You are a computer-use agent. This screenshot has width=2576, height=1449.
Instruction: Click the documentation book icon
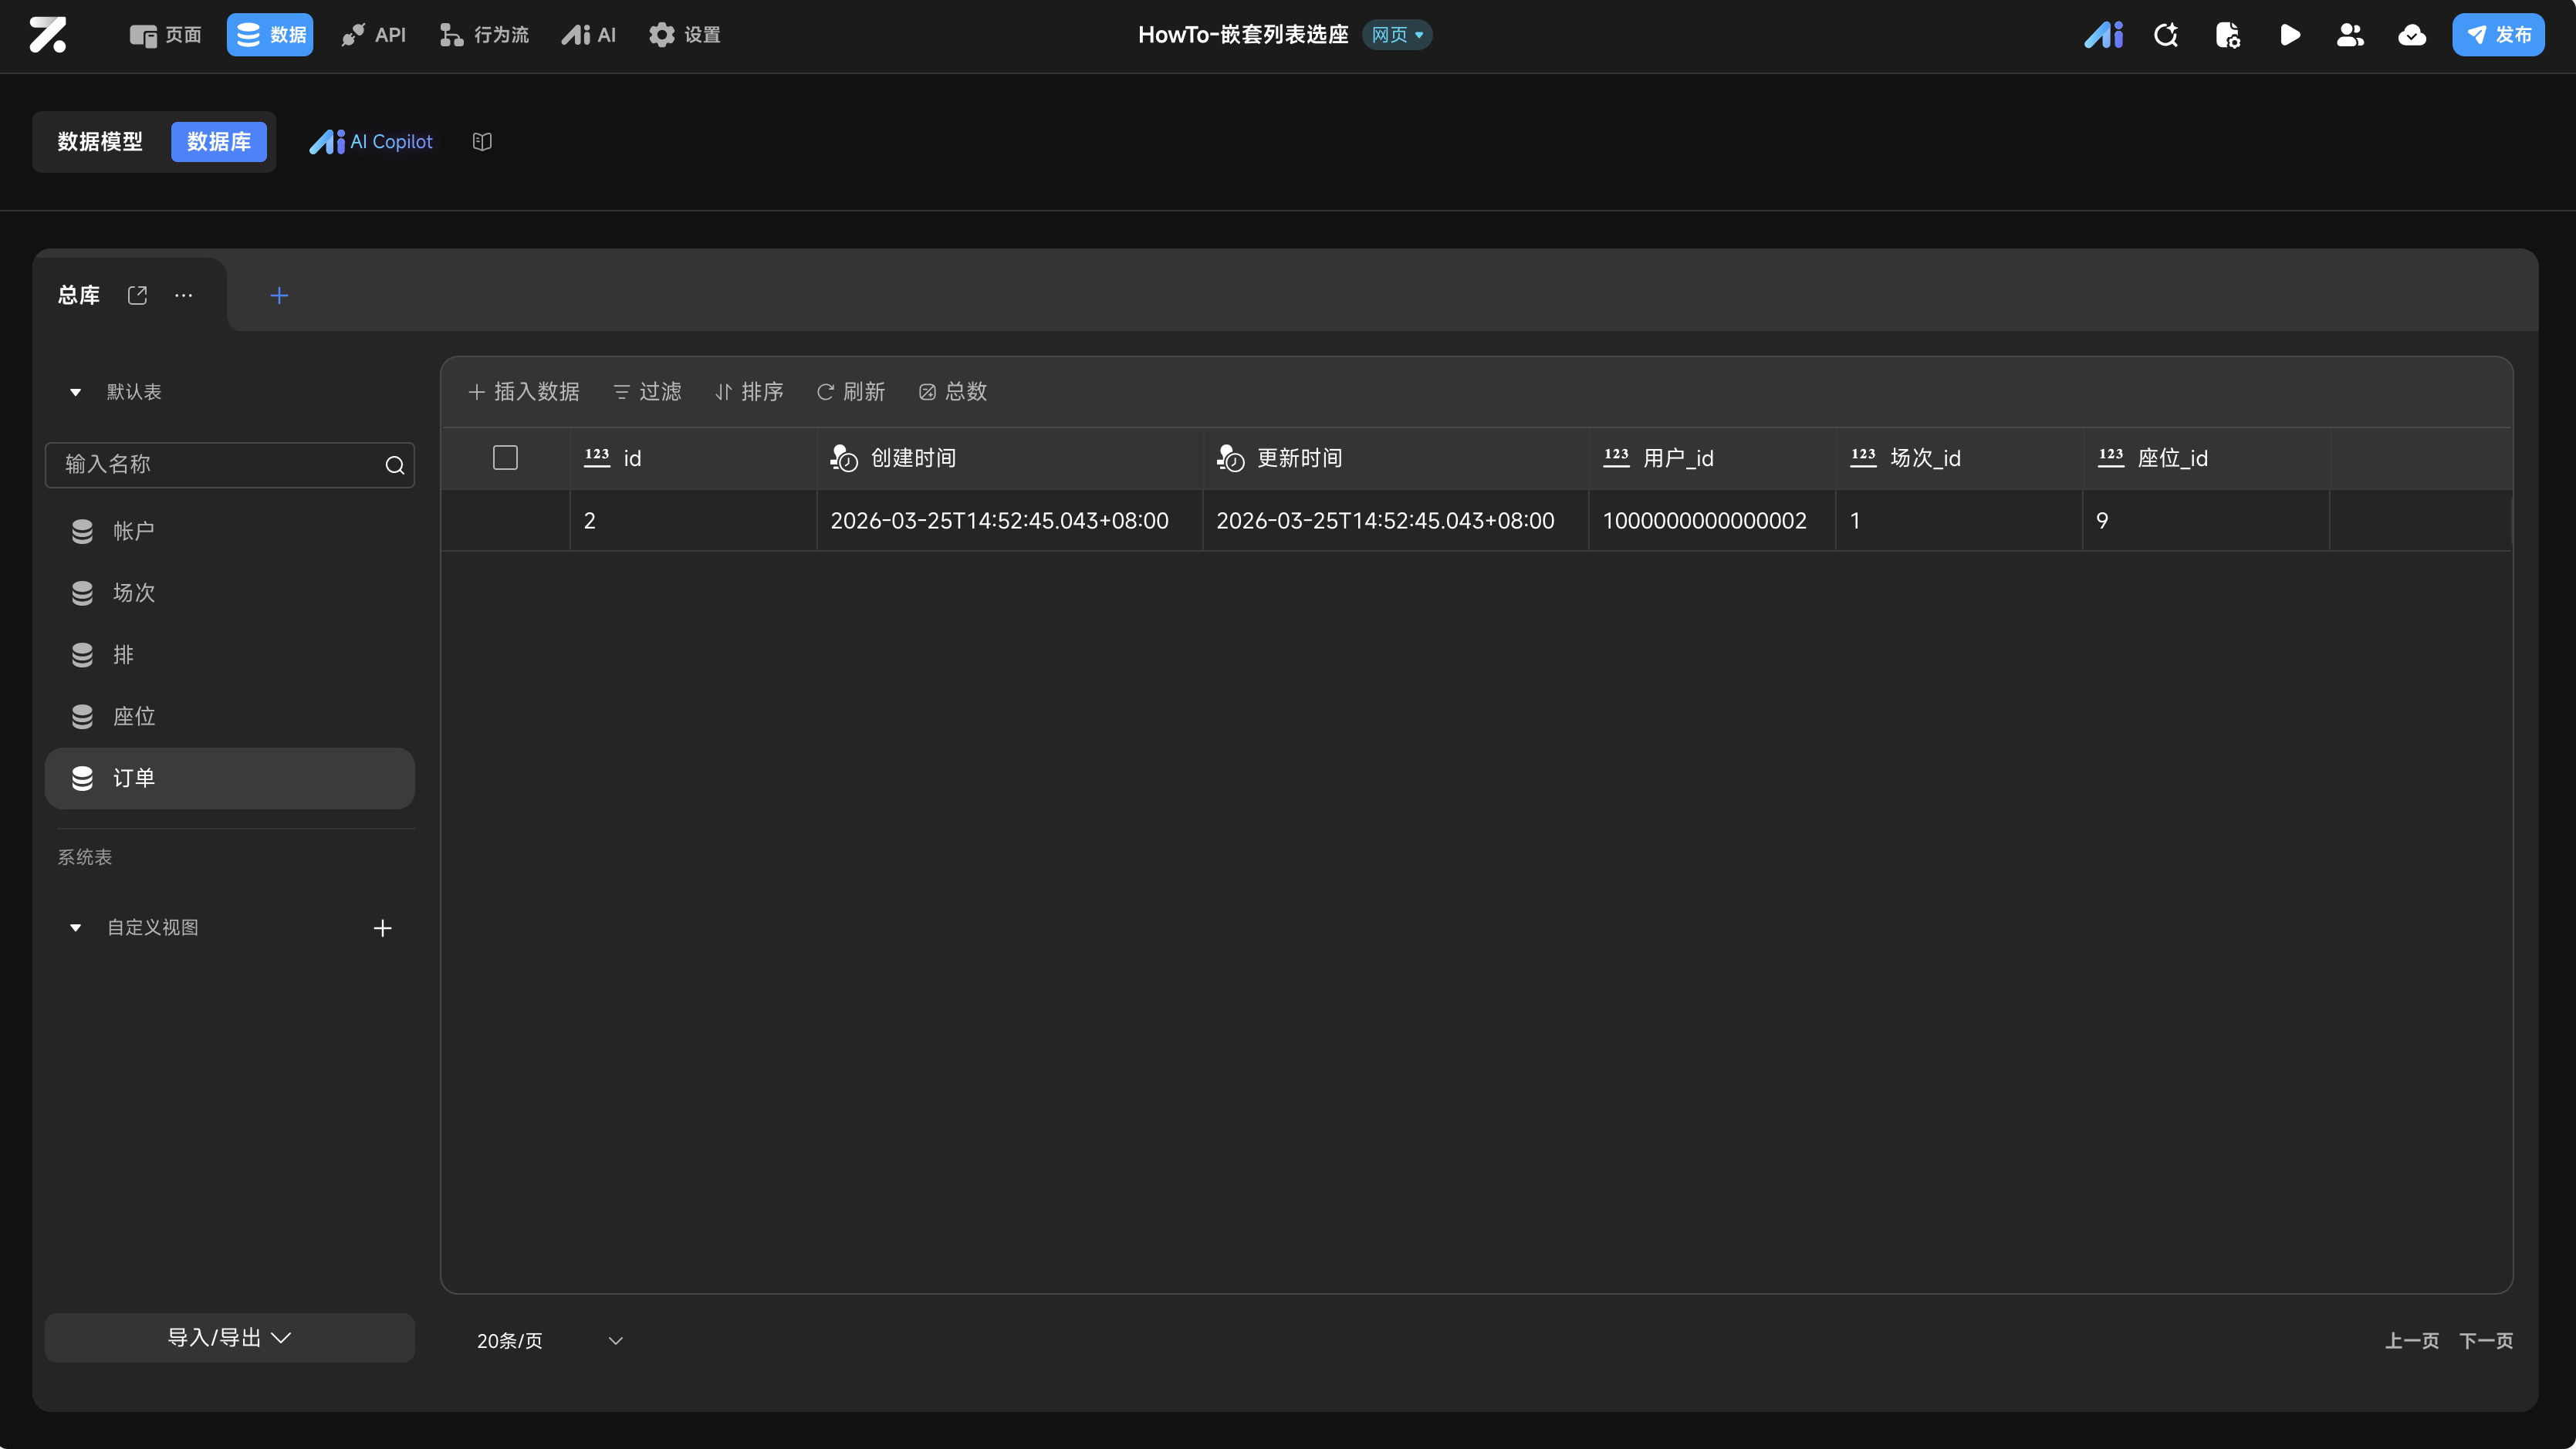click(482, 142)
